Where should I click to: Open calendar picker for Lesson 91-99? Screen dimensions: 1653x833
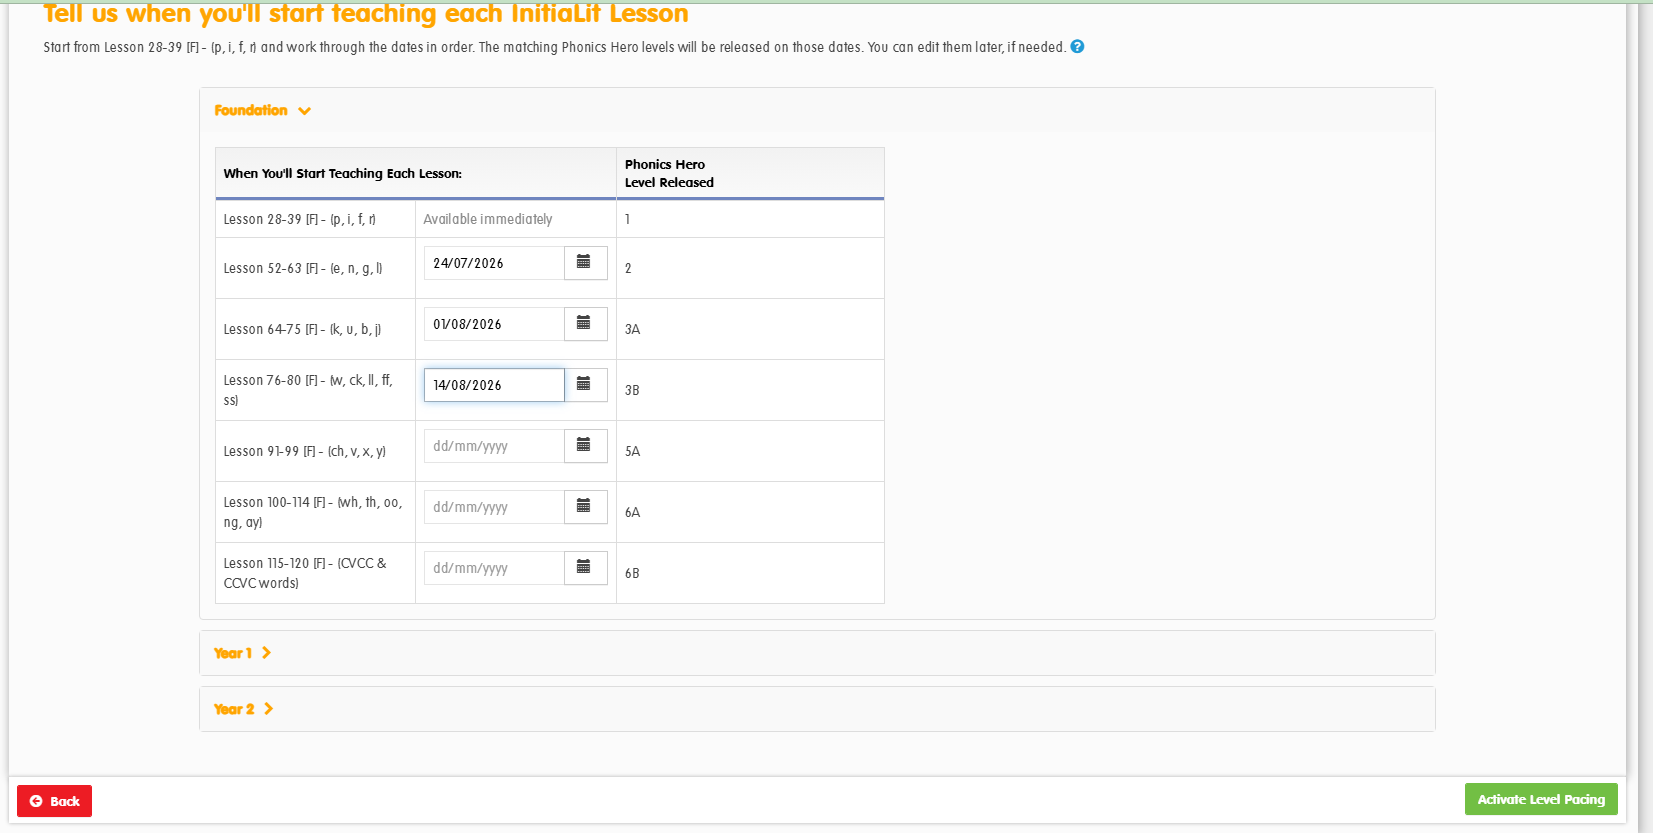(x=585, y=446)
